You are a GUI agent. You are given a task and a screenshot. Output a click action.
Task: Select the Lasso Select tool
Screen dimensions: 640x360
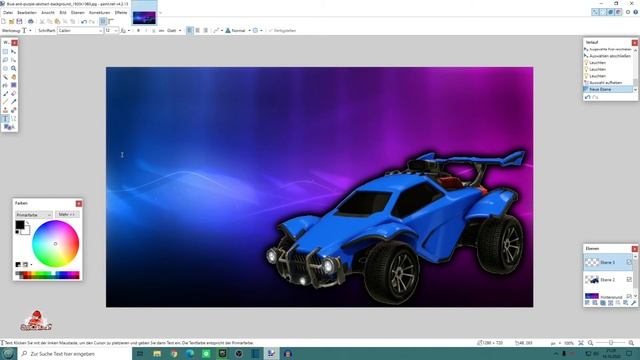(5, 60)
